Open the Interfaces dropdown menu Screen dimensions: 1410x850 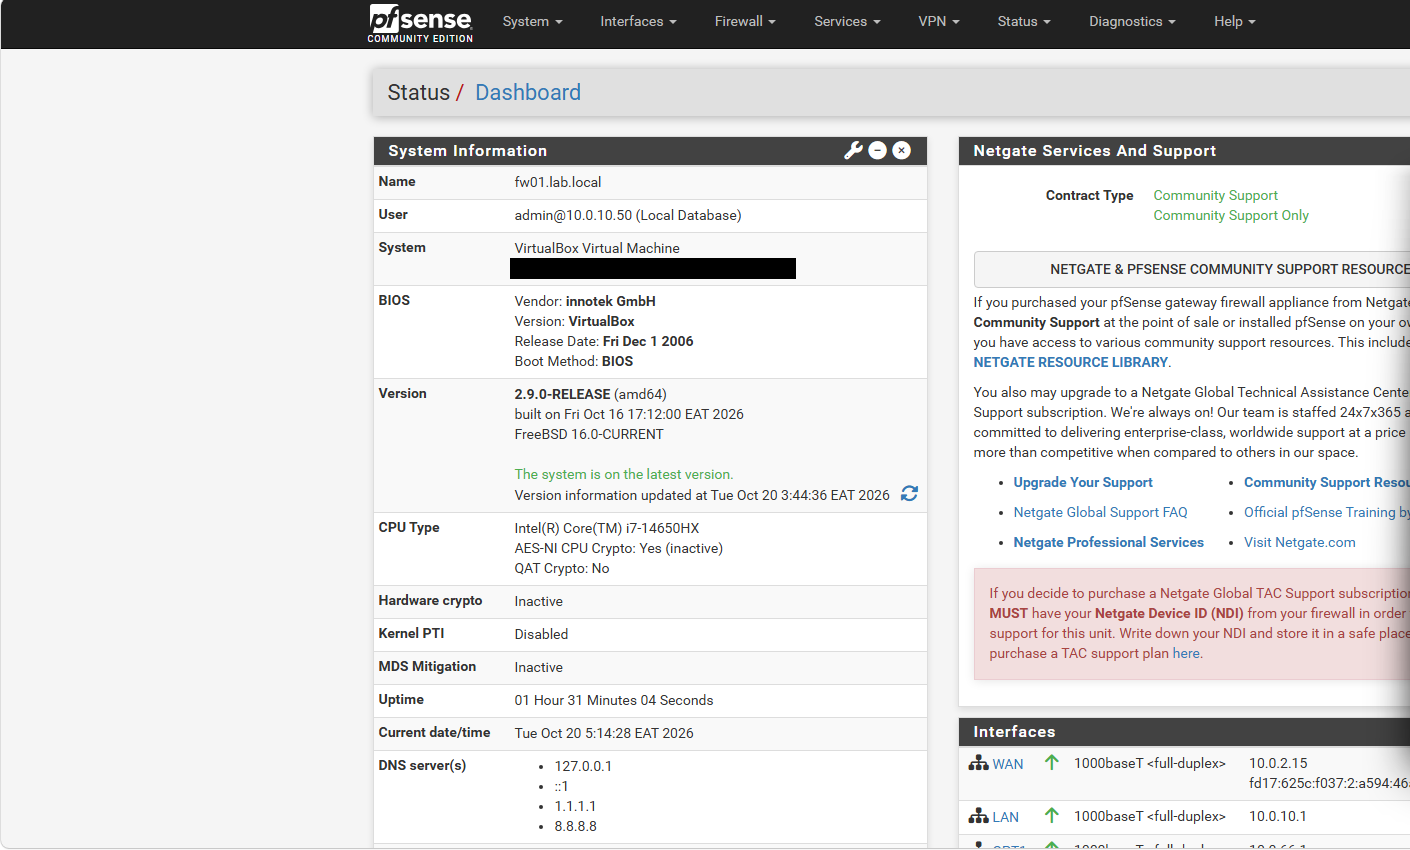(638, 21)
